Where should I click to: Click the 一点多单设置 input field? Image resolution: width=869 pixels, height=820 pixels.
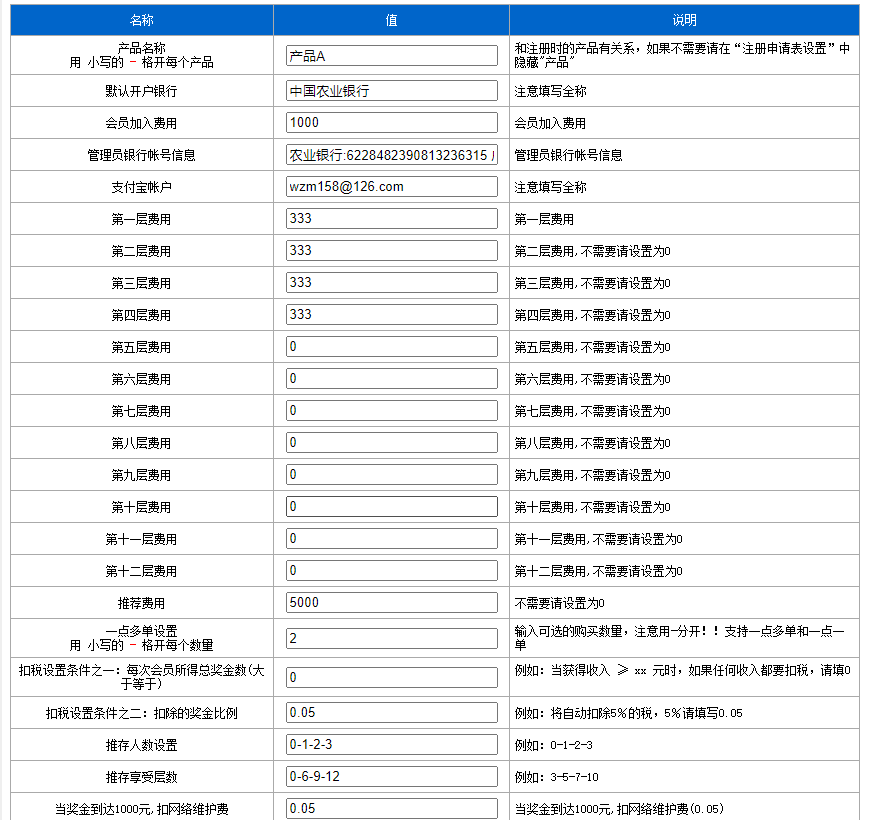[391, 639]
